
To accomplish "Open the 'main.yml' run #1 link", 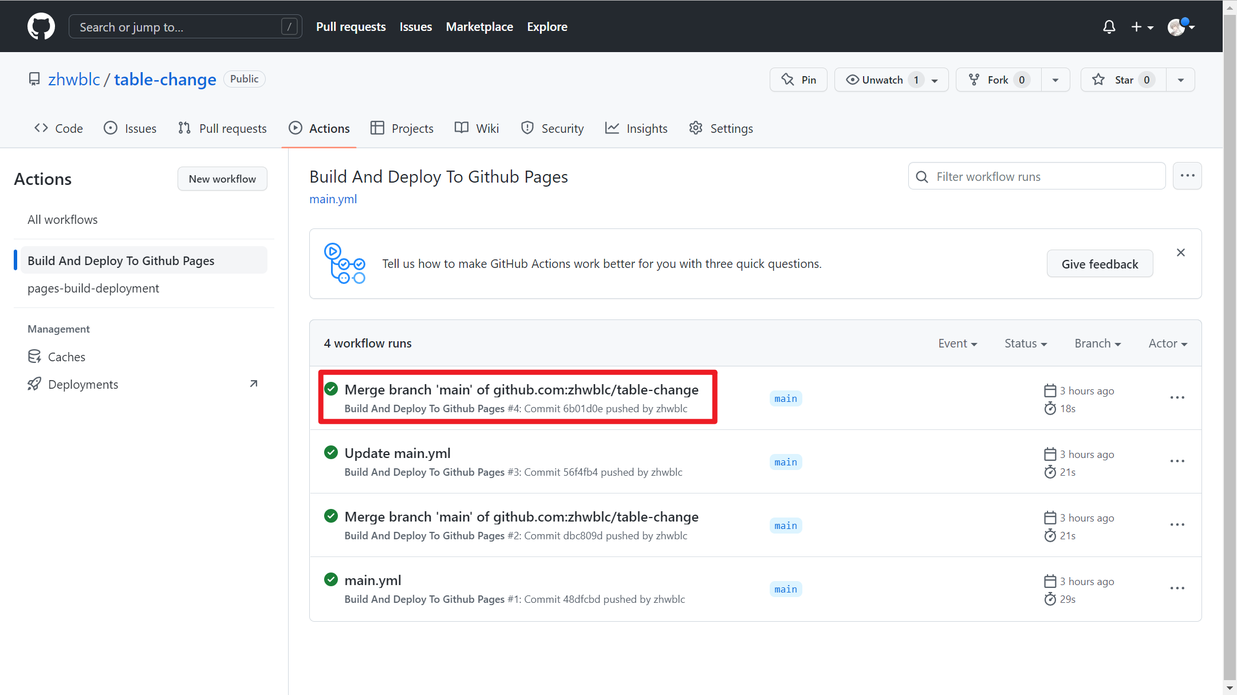I will click(x=372, y=580).
